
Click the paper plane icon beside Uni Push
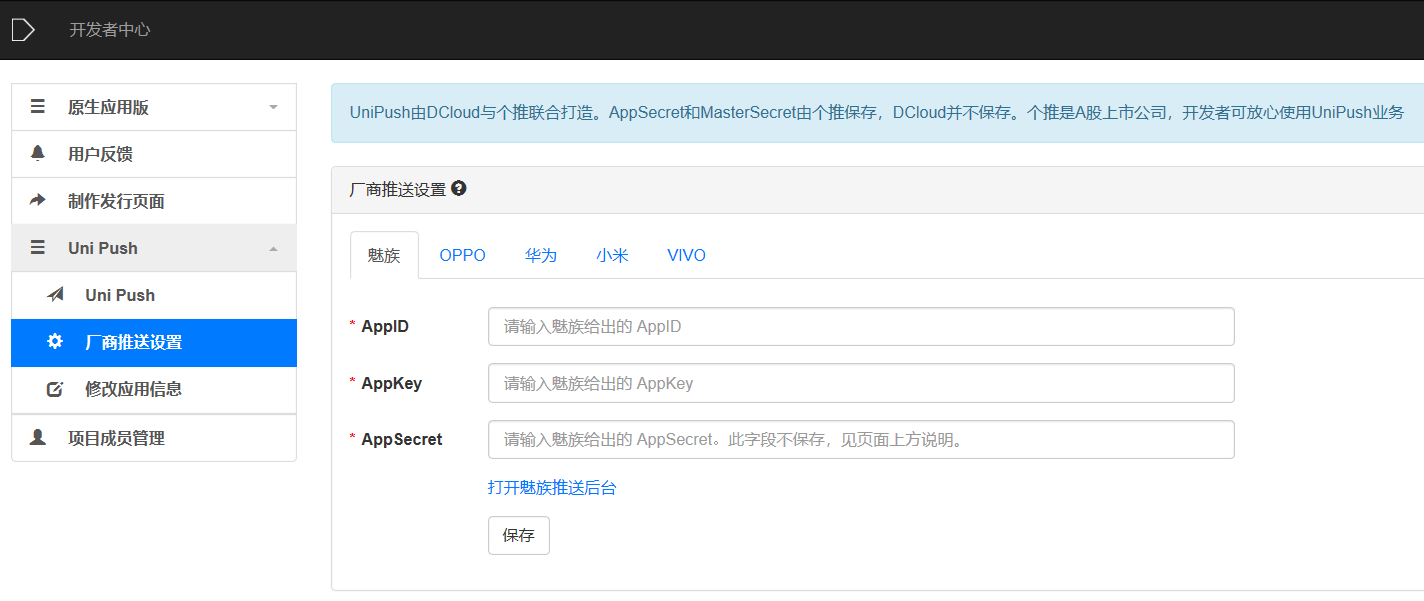coord(56,295)
